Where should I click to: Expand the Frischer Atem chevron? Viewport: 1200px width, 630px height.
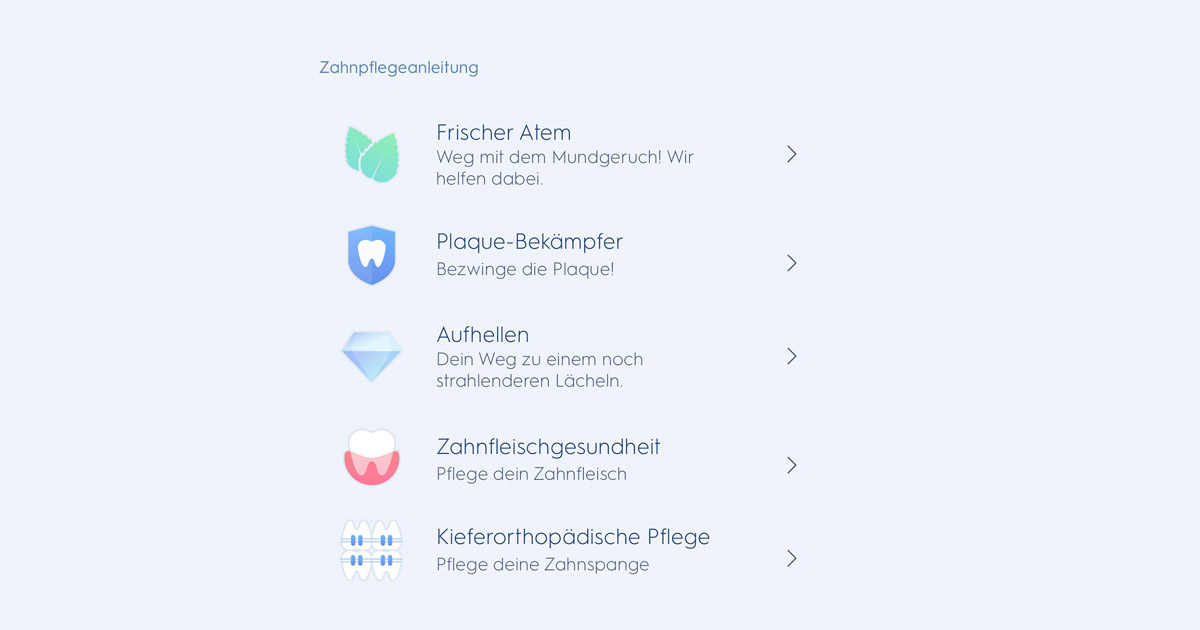pos(791,154)
